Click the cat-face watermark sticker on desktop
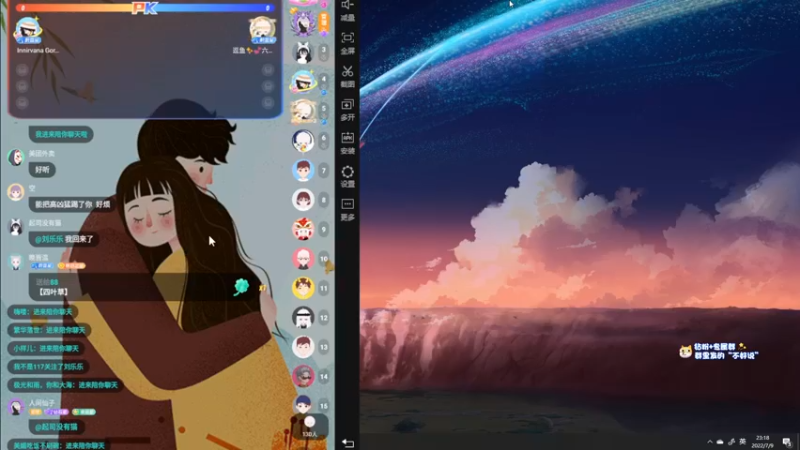This screenshot has width=800, height=450. pos(686,351)
